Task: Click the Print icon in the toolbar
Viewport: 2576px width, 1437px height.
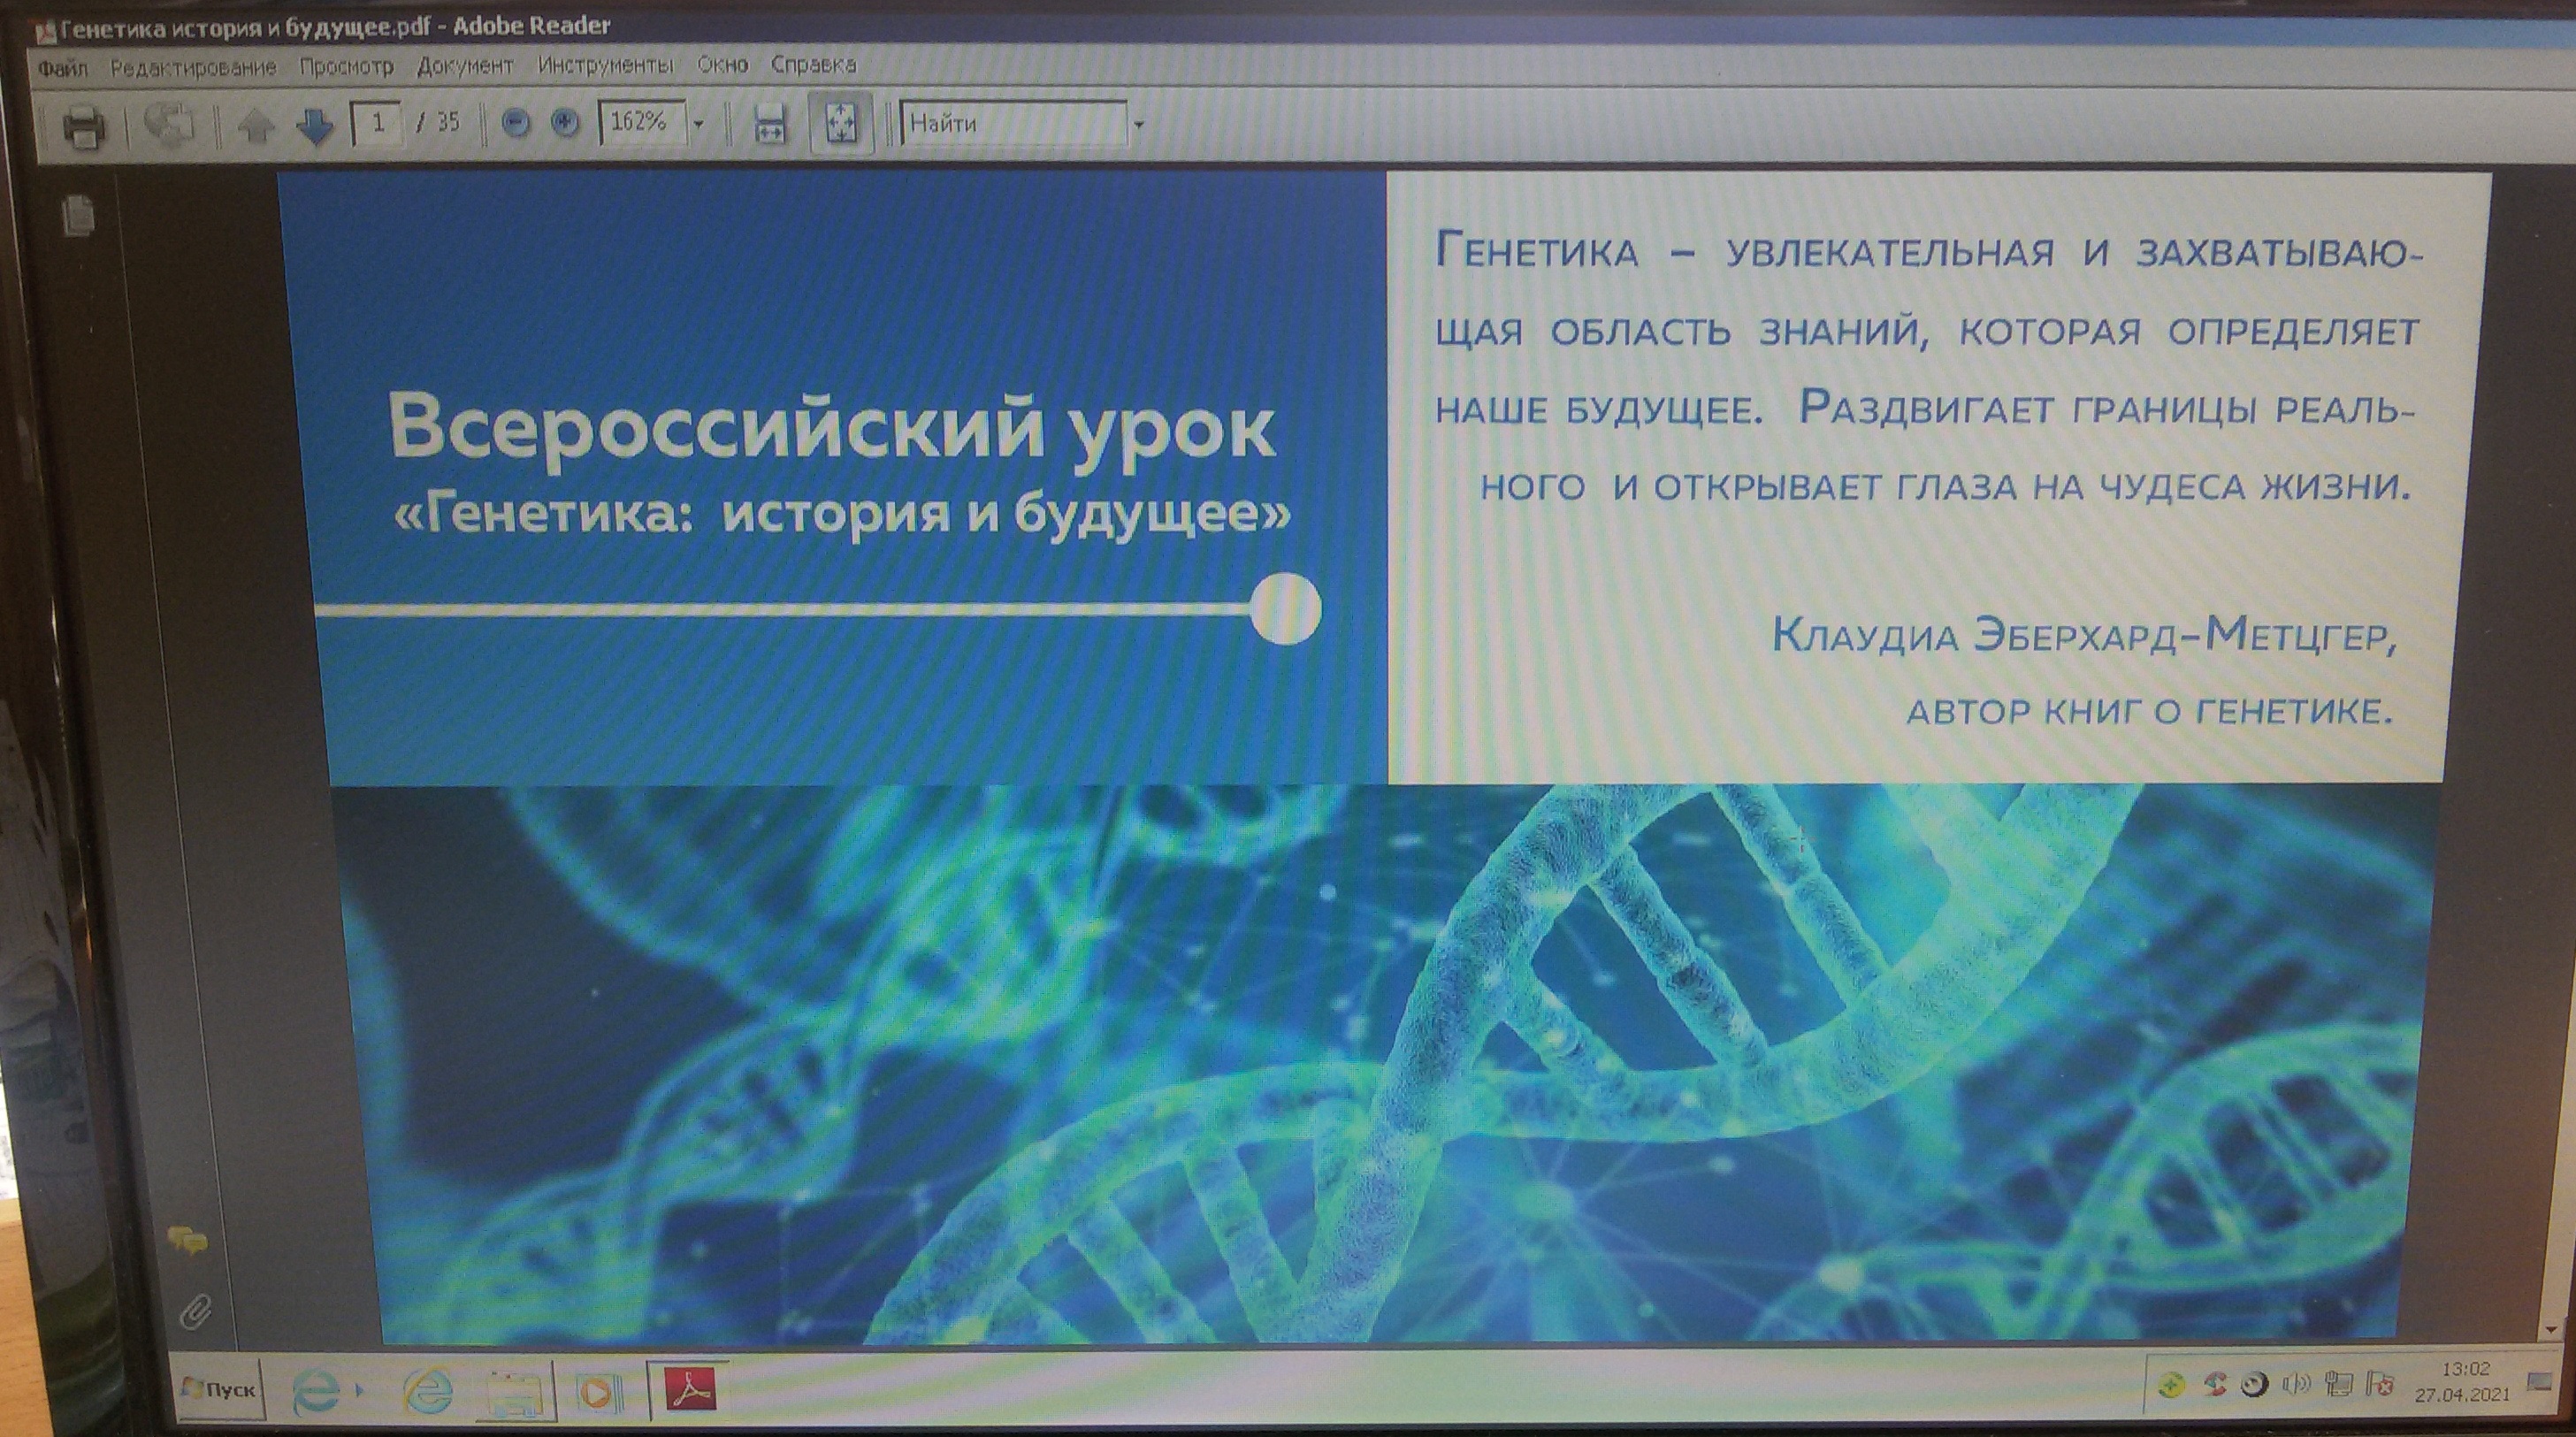Action: tap(84, 127)
